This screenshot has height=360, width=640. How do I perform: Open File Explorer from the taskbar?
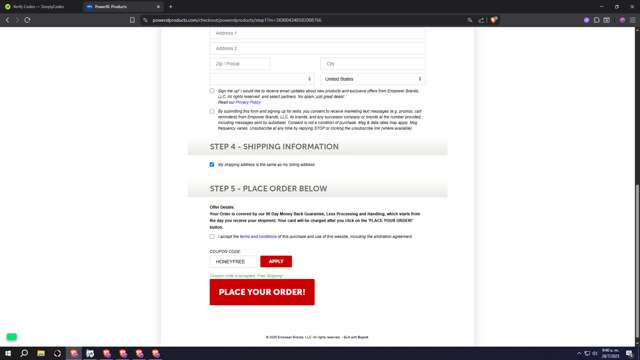41,353
